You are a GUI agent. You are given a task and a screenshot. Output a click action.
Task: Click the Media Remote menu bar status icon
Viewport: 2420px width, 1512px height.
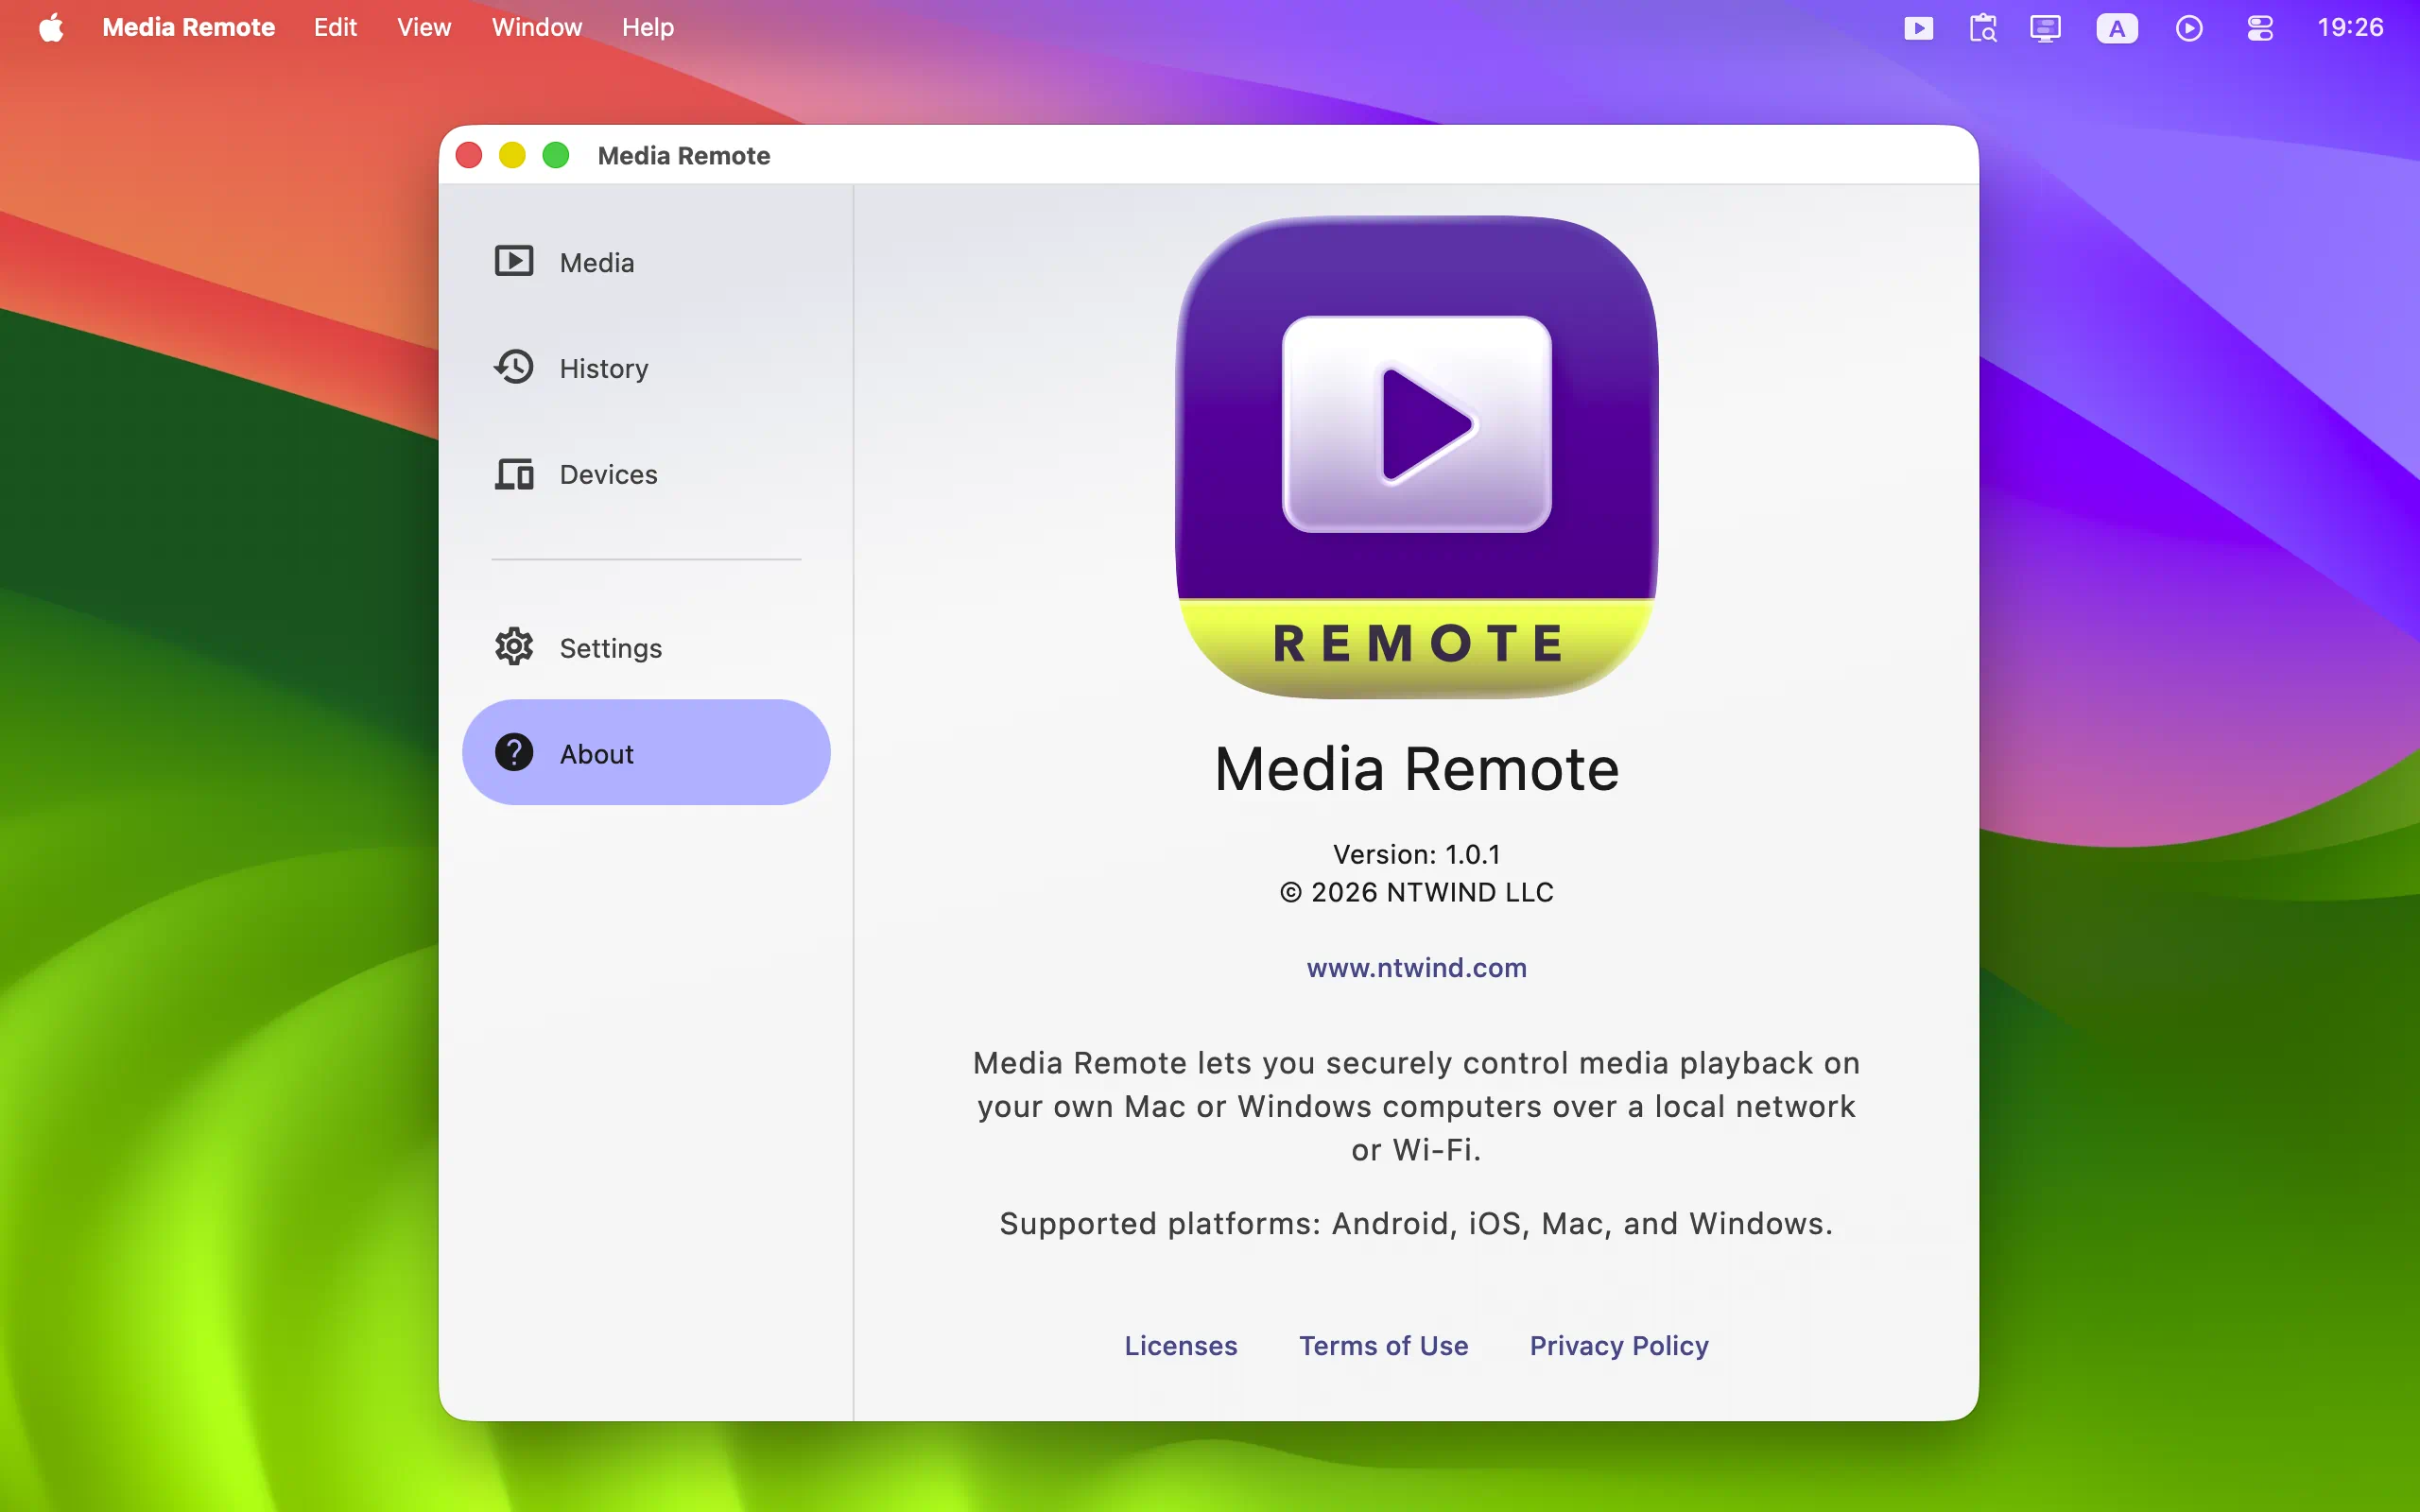(x=1918, y=28)
